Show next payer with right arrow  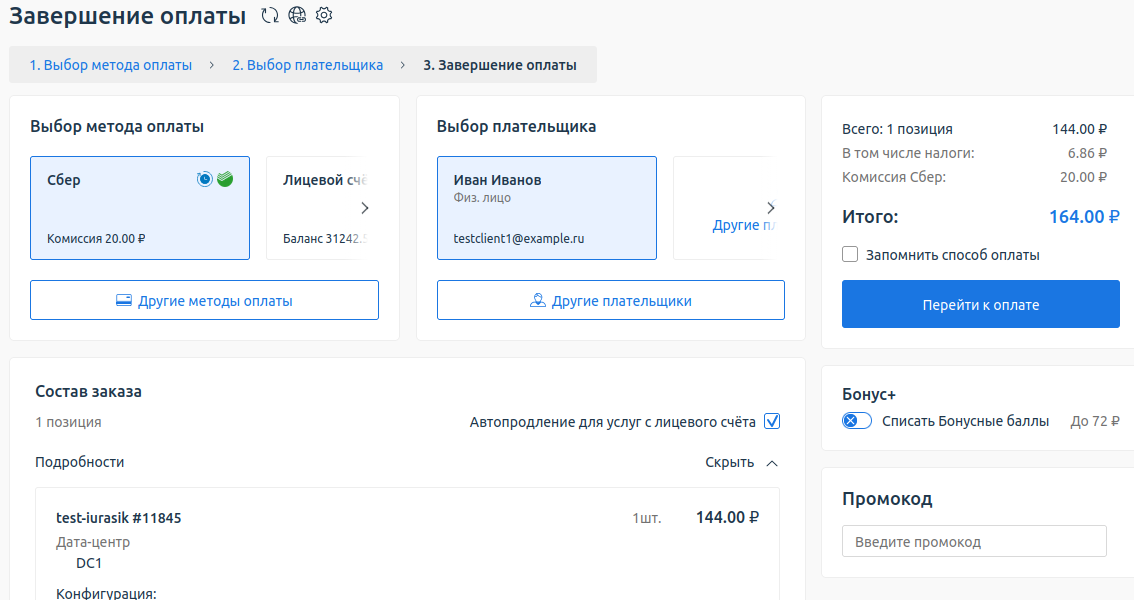[x=770, y=208]
